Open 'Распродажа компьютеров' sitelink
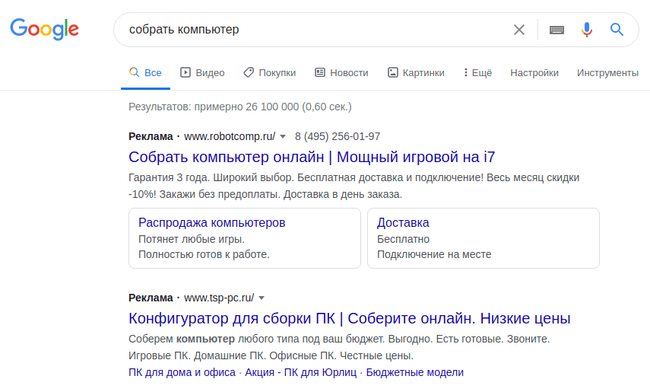 pos(212,223)
